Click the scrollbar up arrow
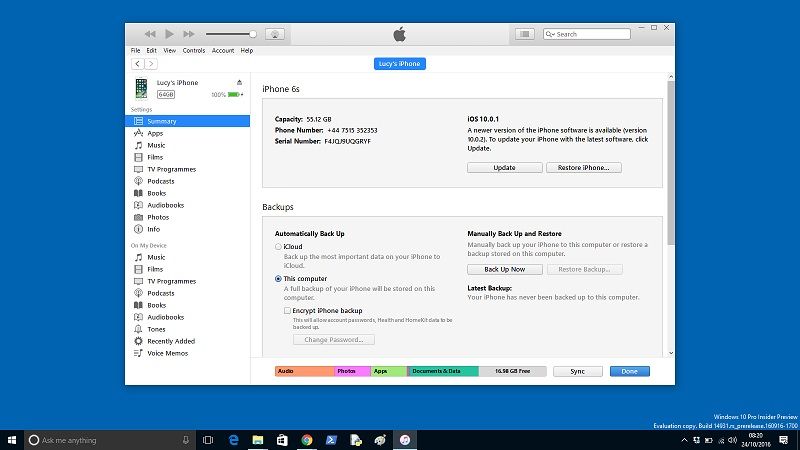 point(671,77)
